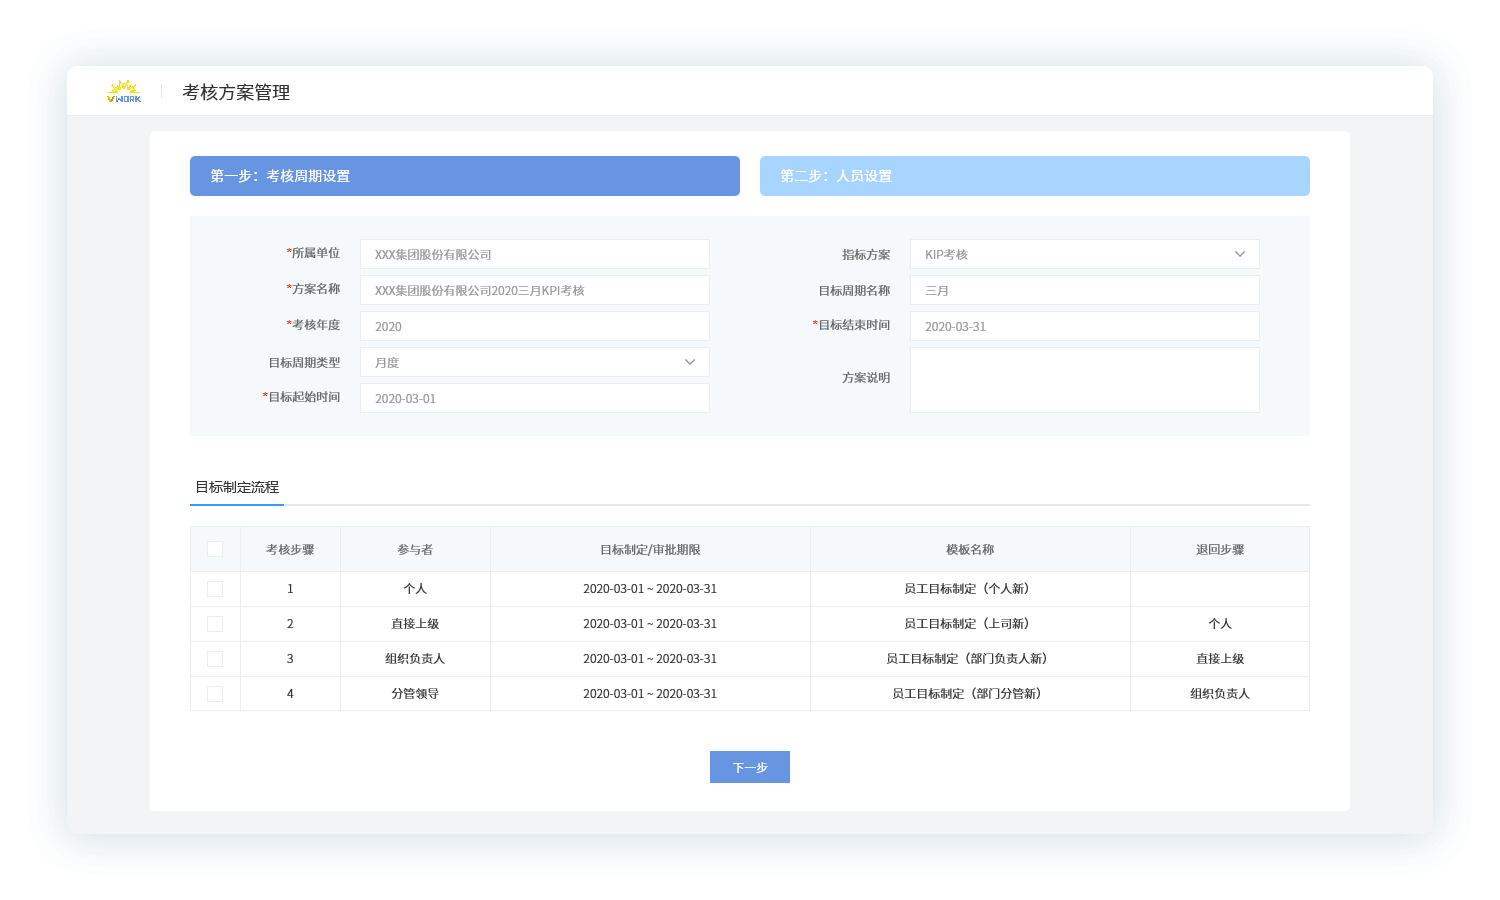Click the 退回步骤 column header

coord(1220,550)
